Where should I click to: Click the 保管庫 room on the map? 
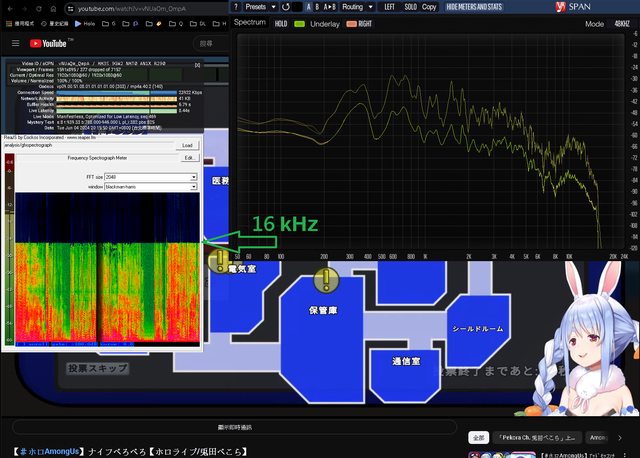pos(323,339)
